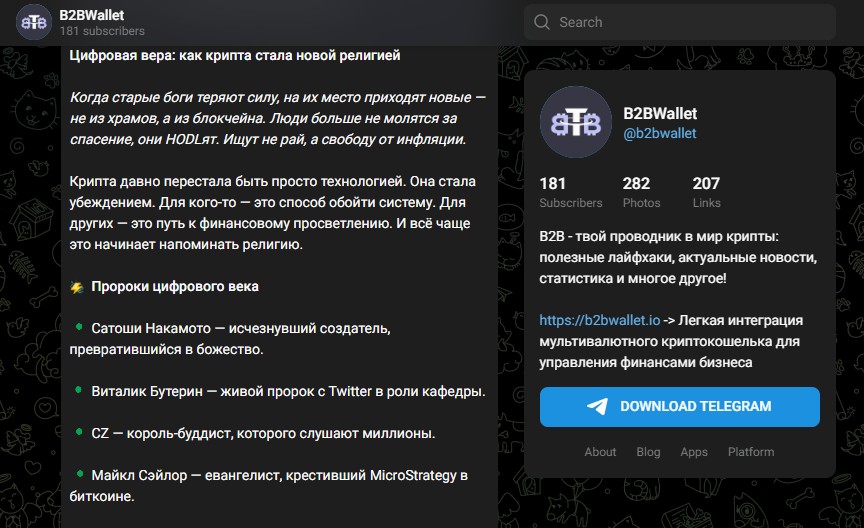This screenshot has width=864, height=528.
Task: Click the B2BWallet title in the header
Action: click(x=91, y=15)
